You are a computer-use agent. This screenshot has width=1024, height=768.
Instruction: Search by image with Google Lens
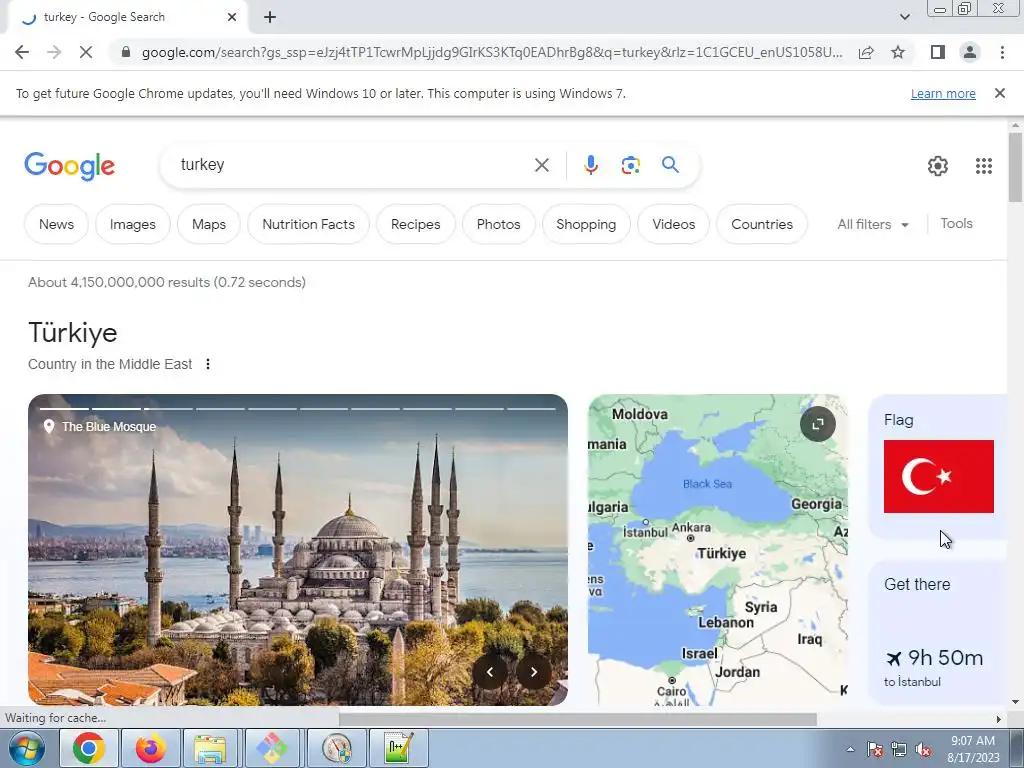[630, 165]
